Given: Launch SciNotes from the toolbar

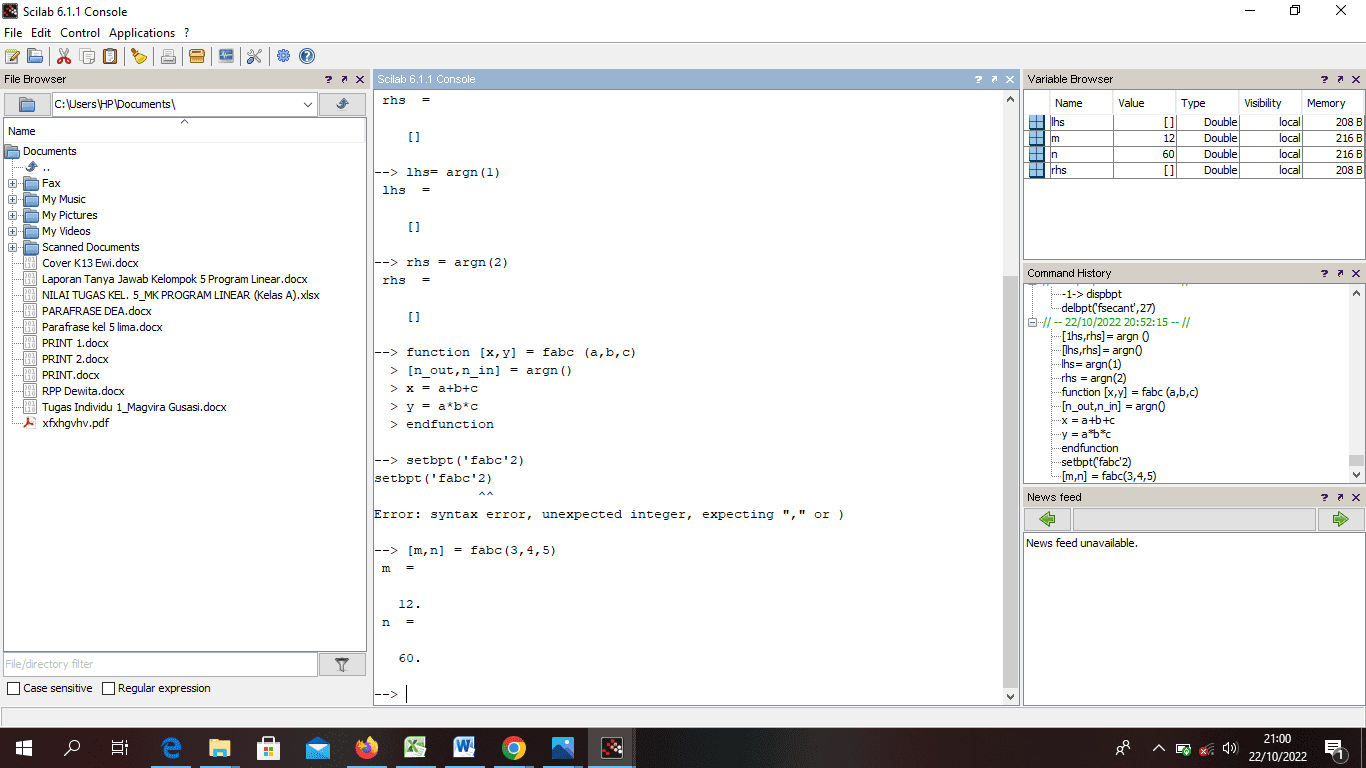Looking at the screenshot, I should coord(12,56).
